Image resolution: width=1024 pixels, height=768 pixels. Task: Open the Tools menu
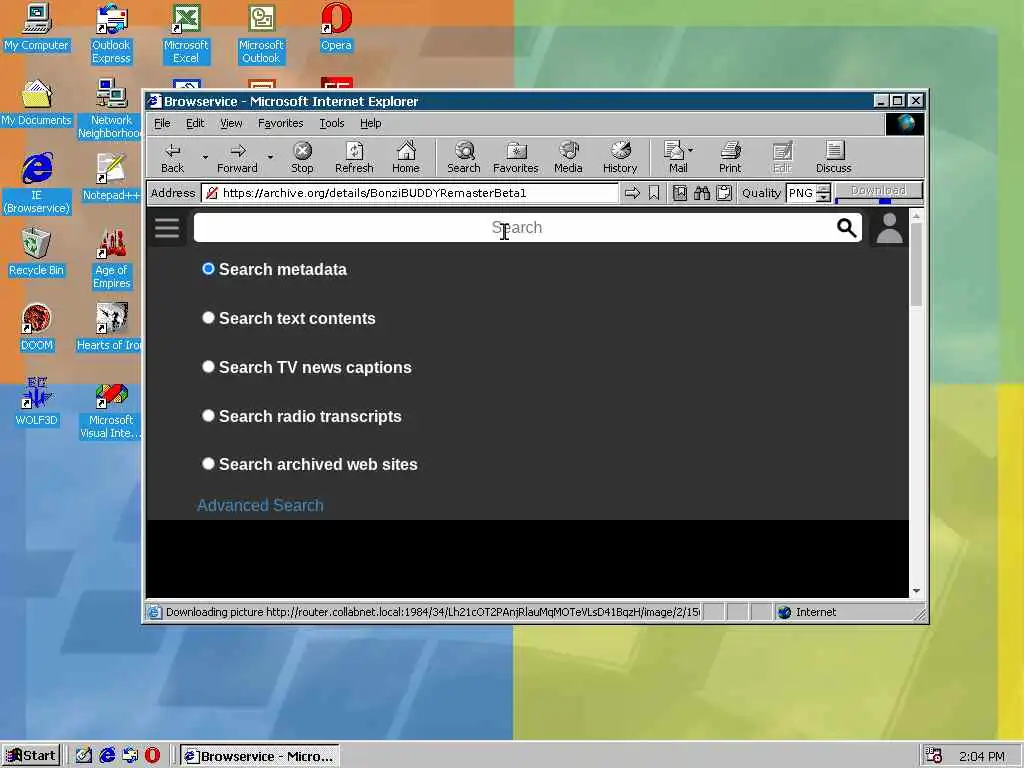332,123
